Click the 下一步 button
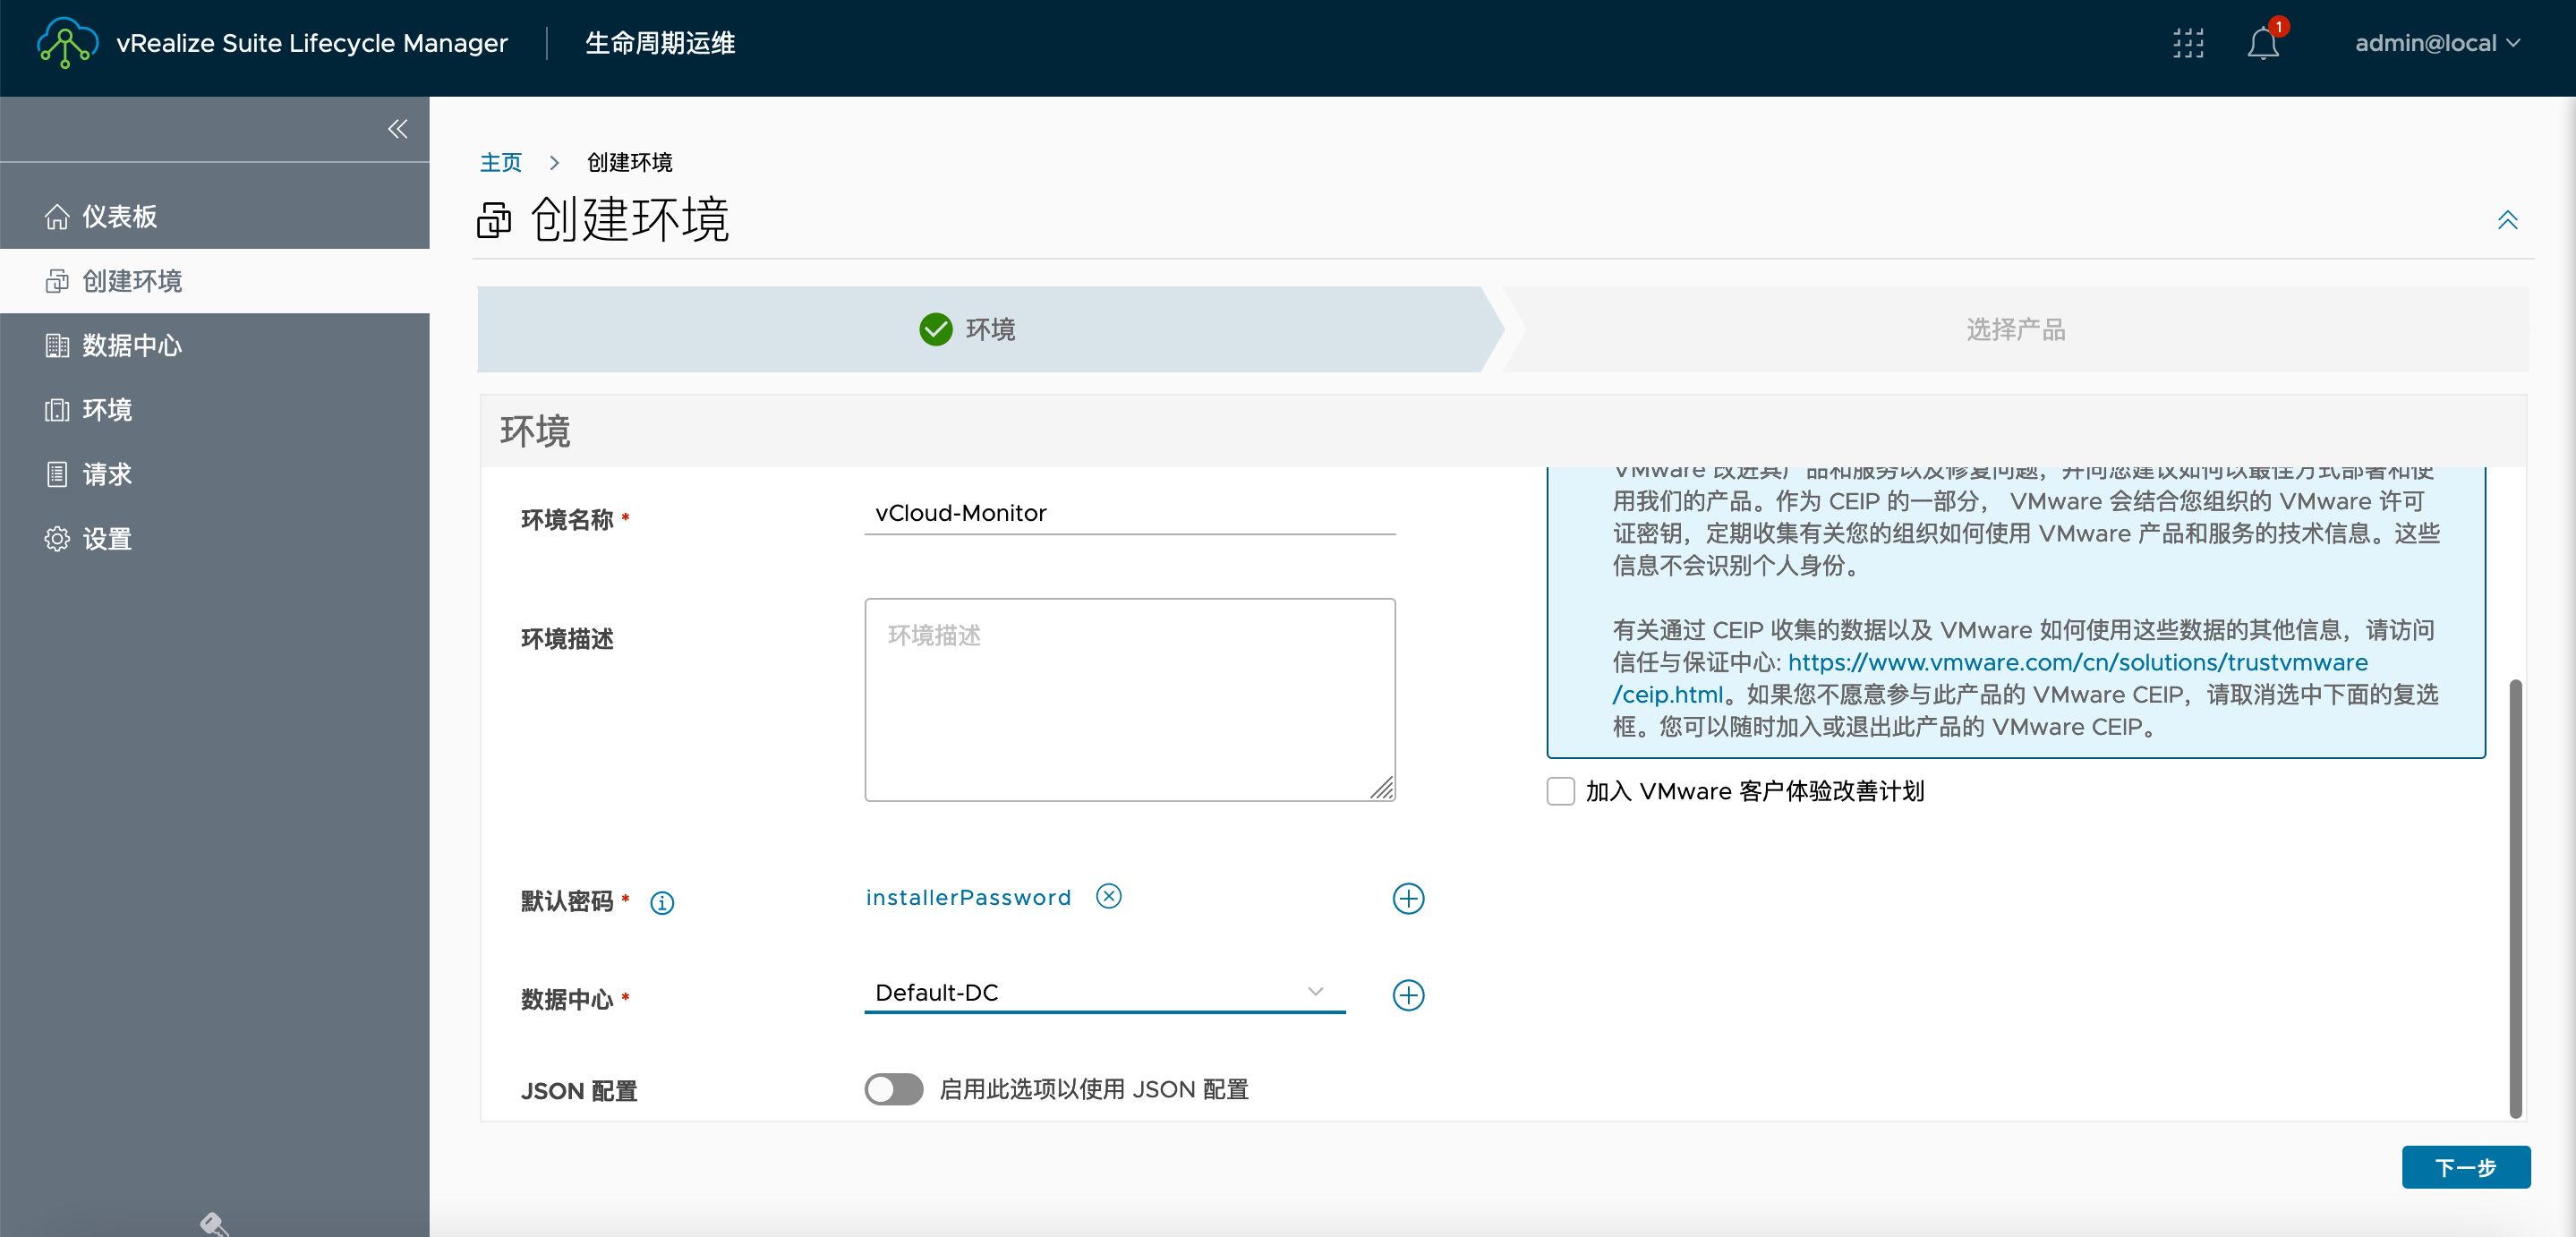Image resolution: width=2576 pixels, height=1237 pixels. [2465, 1167]
